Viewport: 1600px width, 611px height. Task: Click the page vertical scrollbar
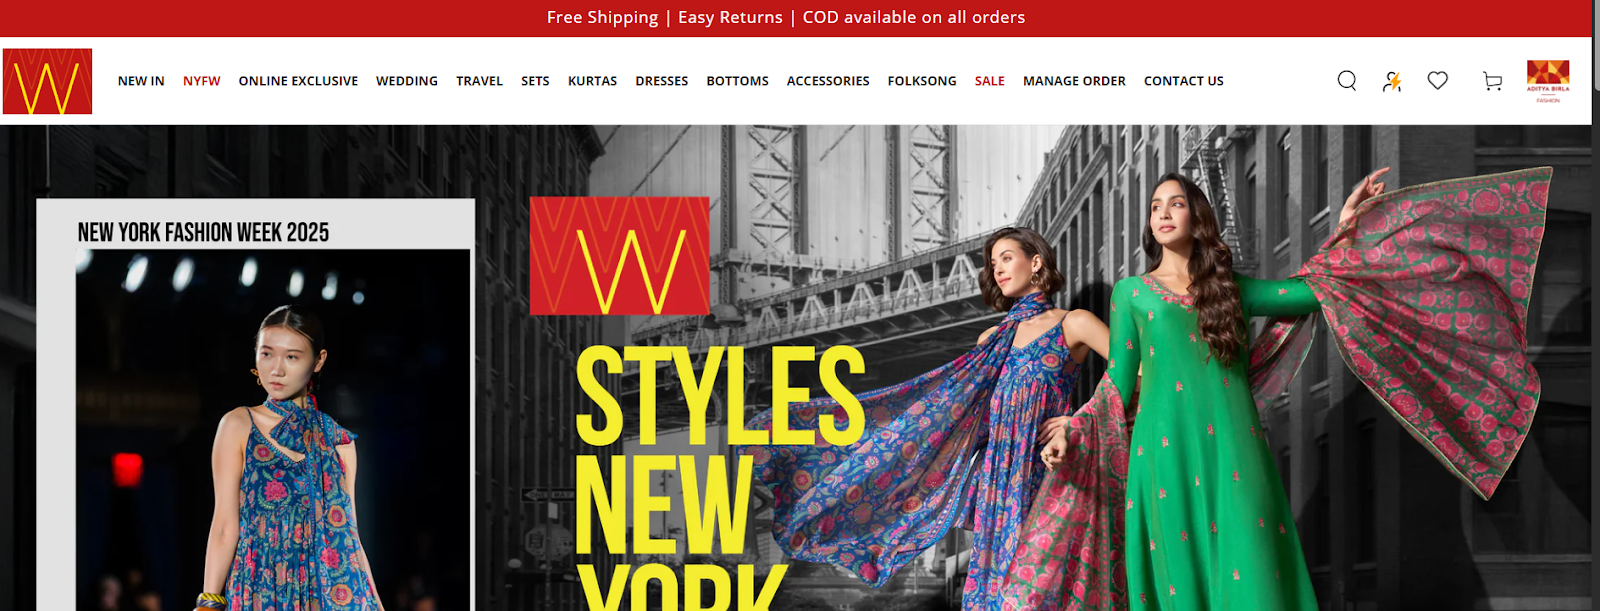pyautogui.click(x=1596, y=305)
